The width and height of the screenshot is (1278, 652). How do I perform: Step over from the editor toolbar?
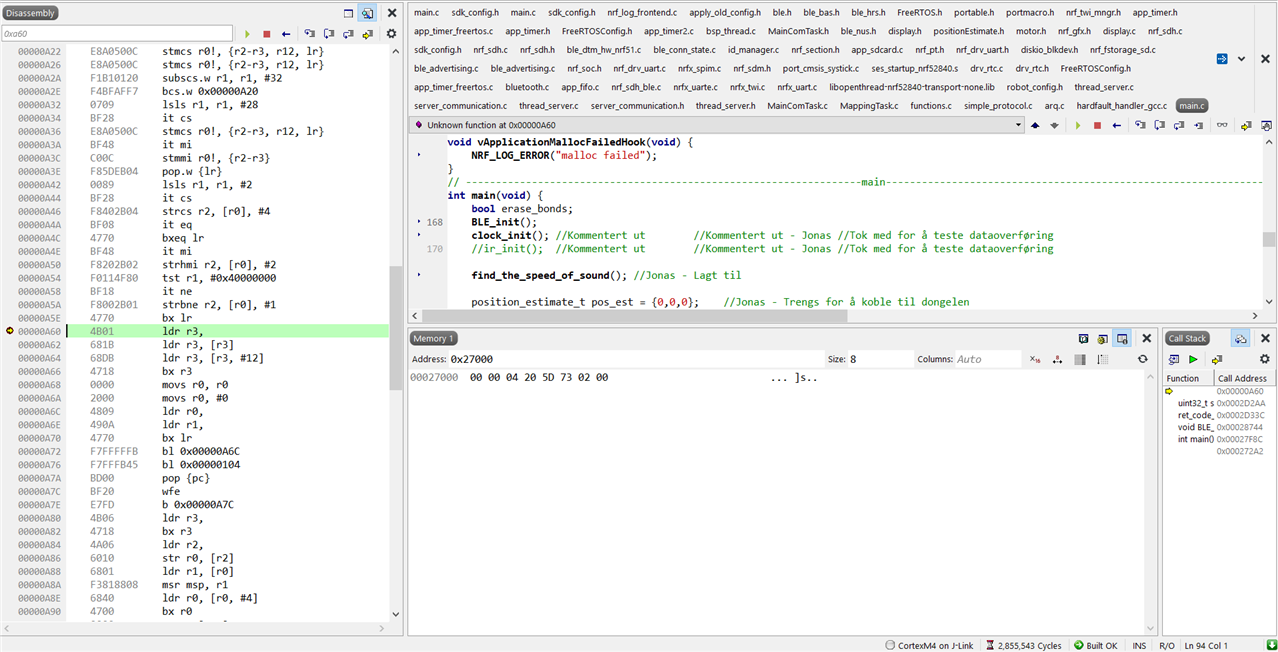pyautogui.click(x=1160, y=125)
